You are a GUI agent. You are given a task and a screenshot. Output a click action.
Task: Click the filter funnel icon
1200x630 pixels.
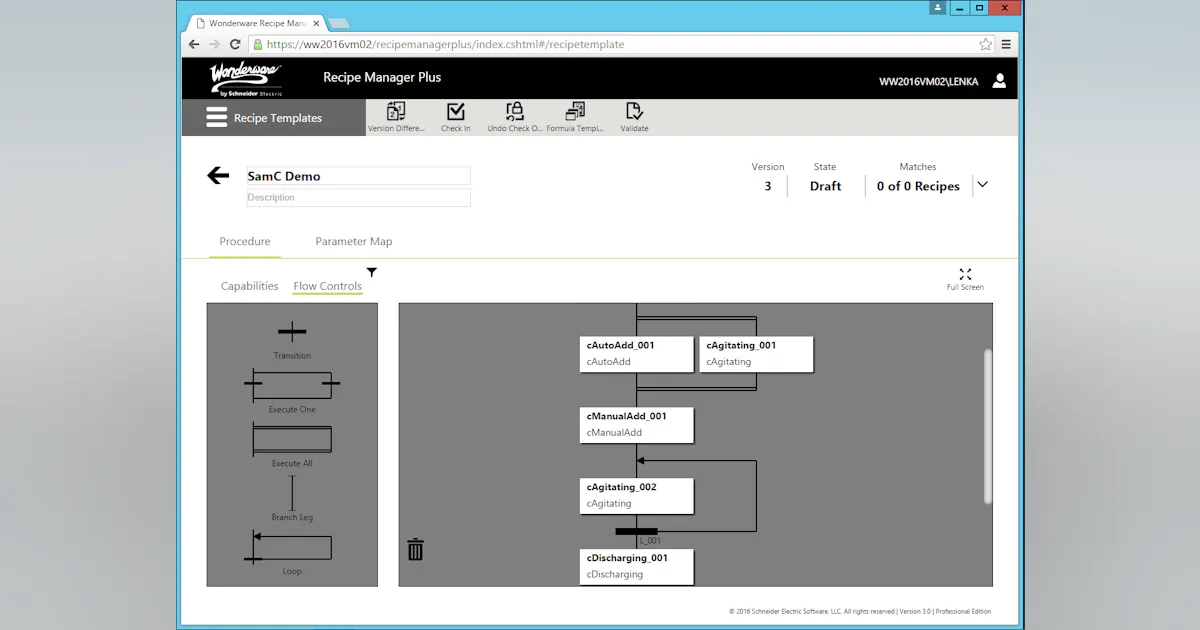[372, 272]
